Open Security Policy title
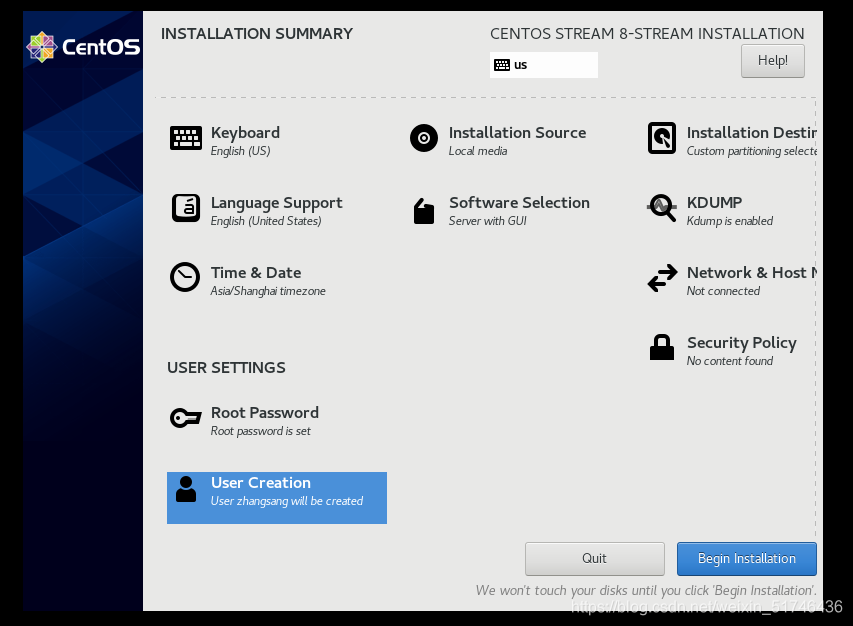The height and width of the screenshot is (626, 853). (741, 343)
